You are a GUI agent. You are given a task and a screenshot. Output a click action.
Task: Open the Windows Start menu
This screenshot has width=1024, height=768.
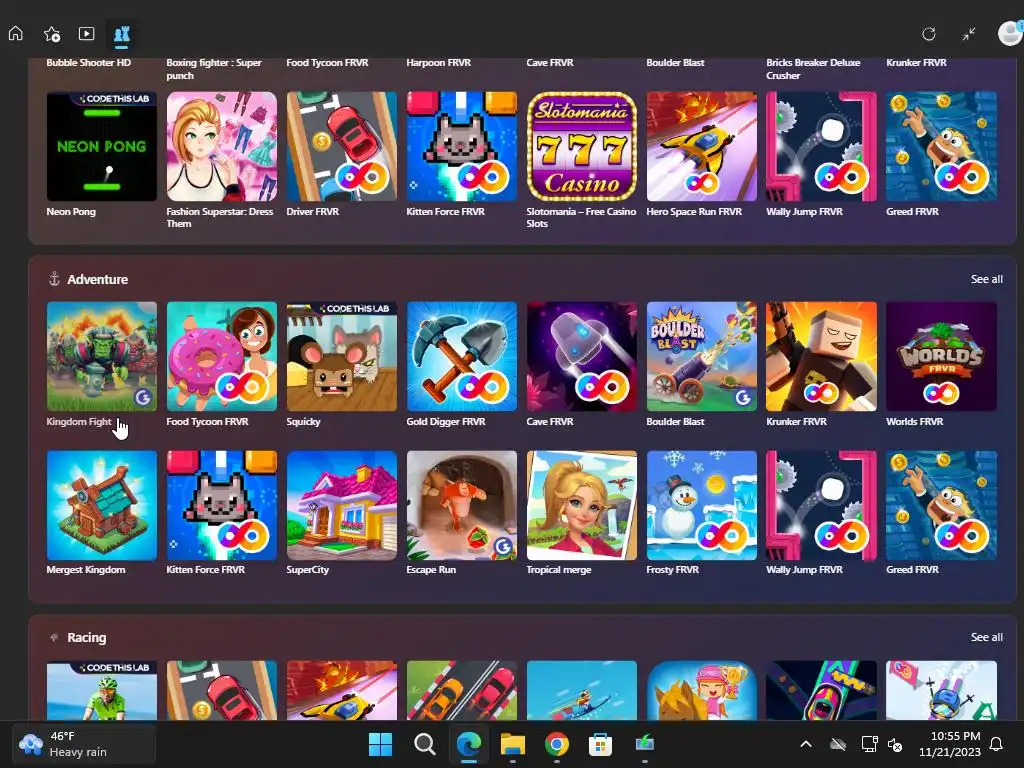[x=380, y=744]
